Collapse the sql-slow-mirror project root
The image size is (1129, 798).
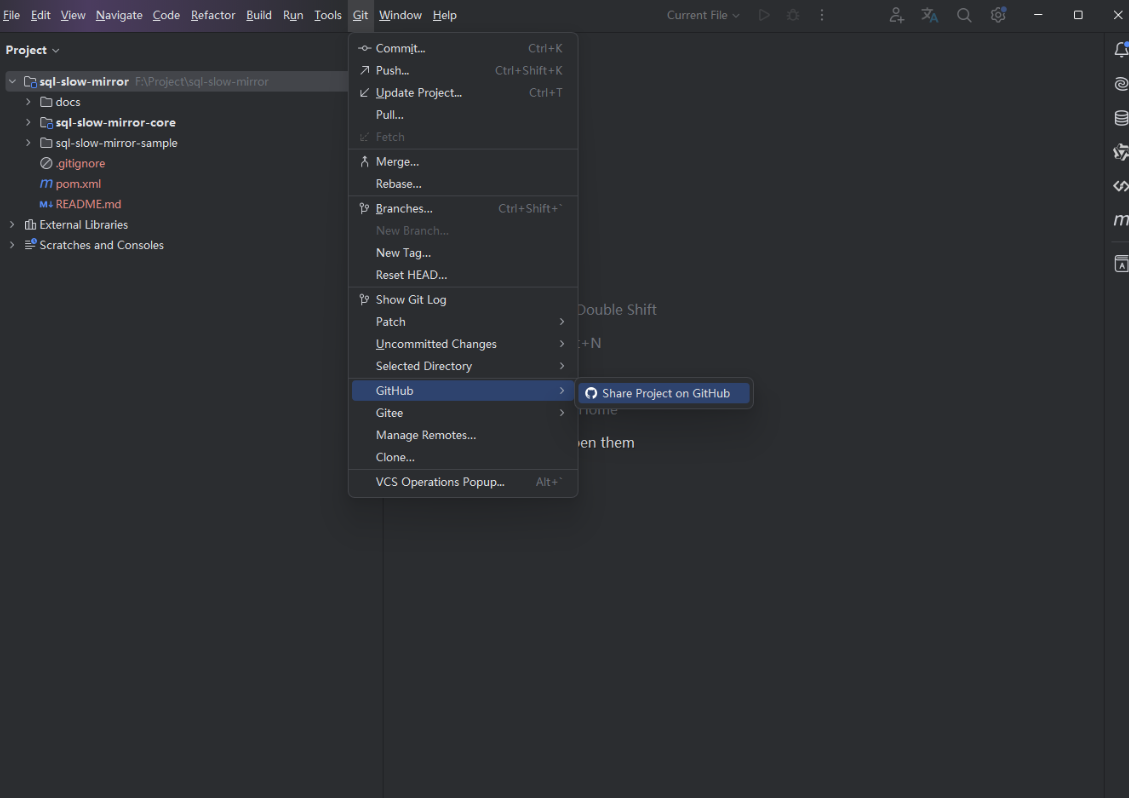pos(11,81)
